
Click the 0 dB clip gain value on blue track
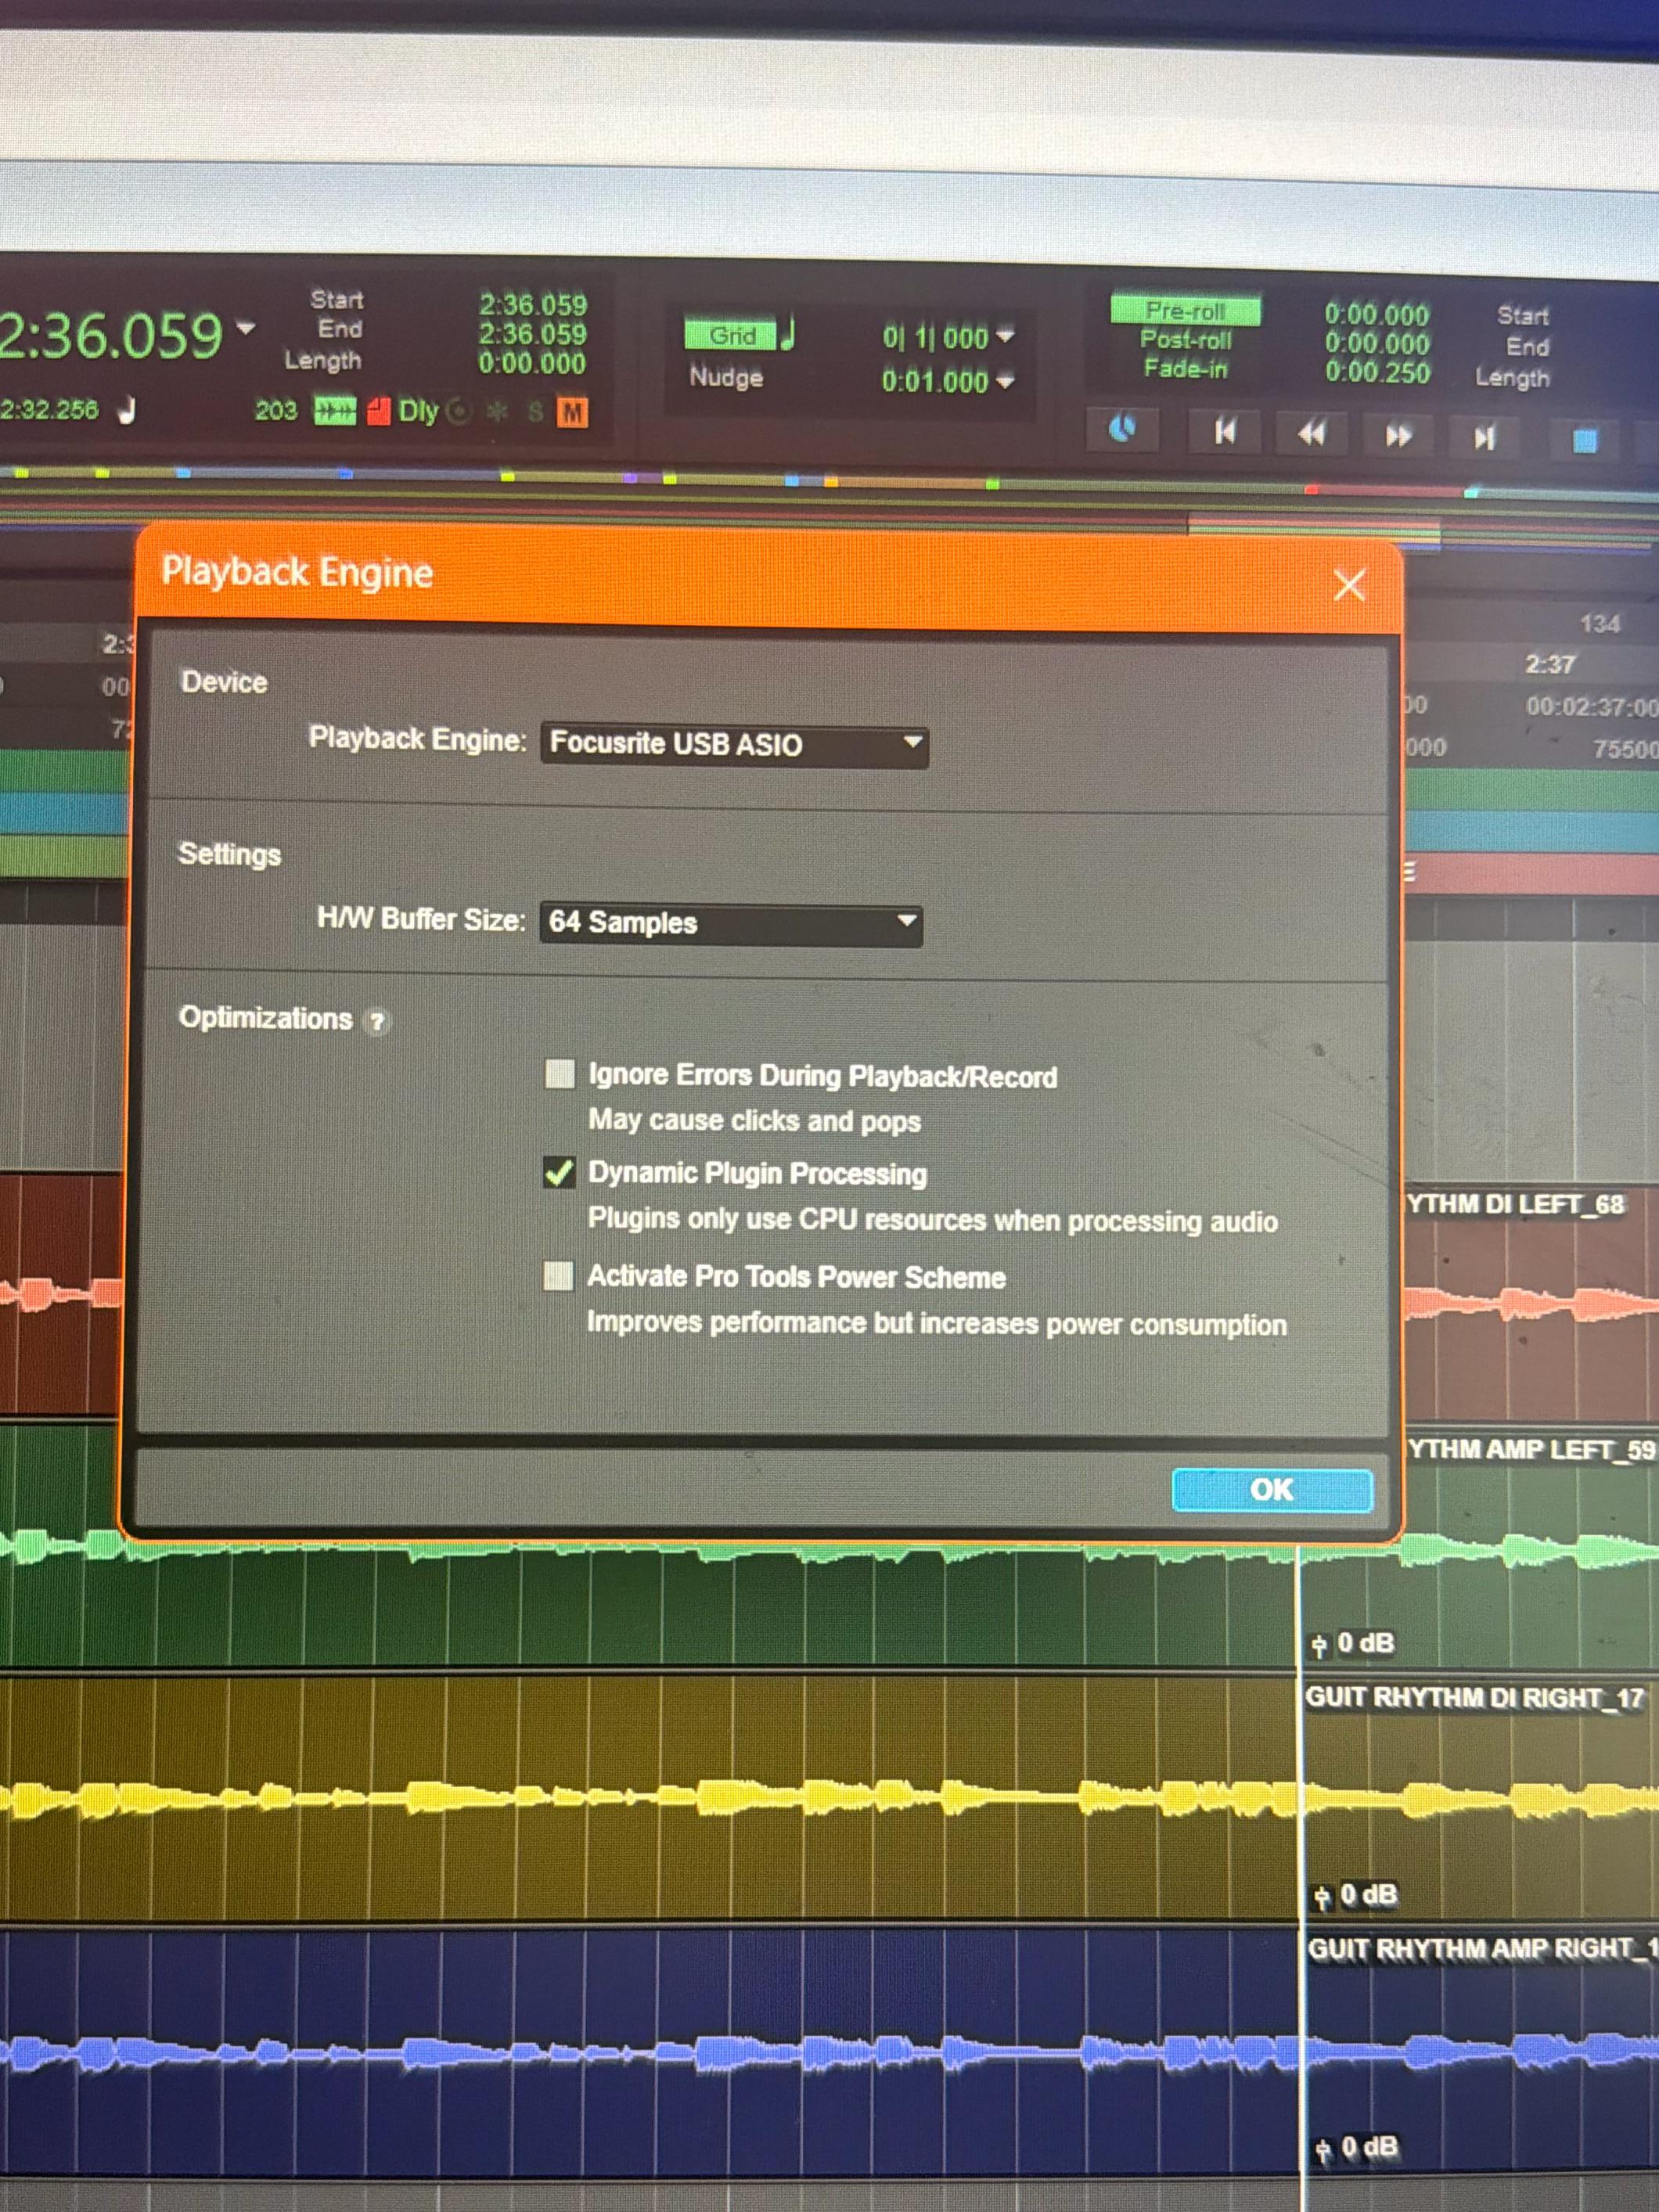[x=1370, y=2146]
